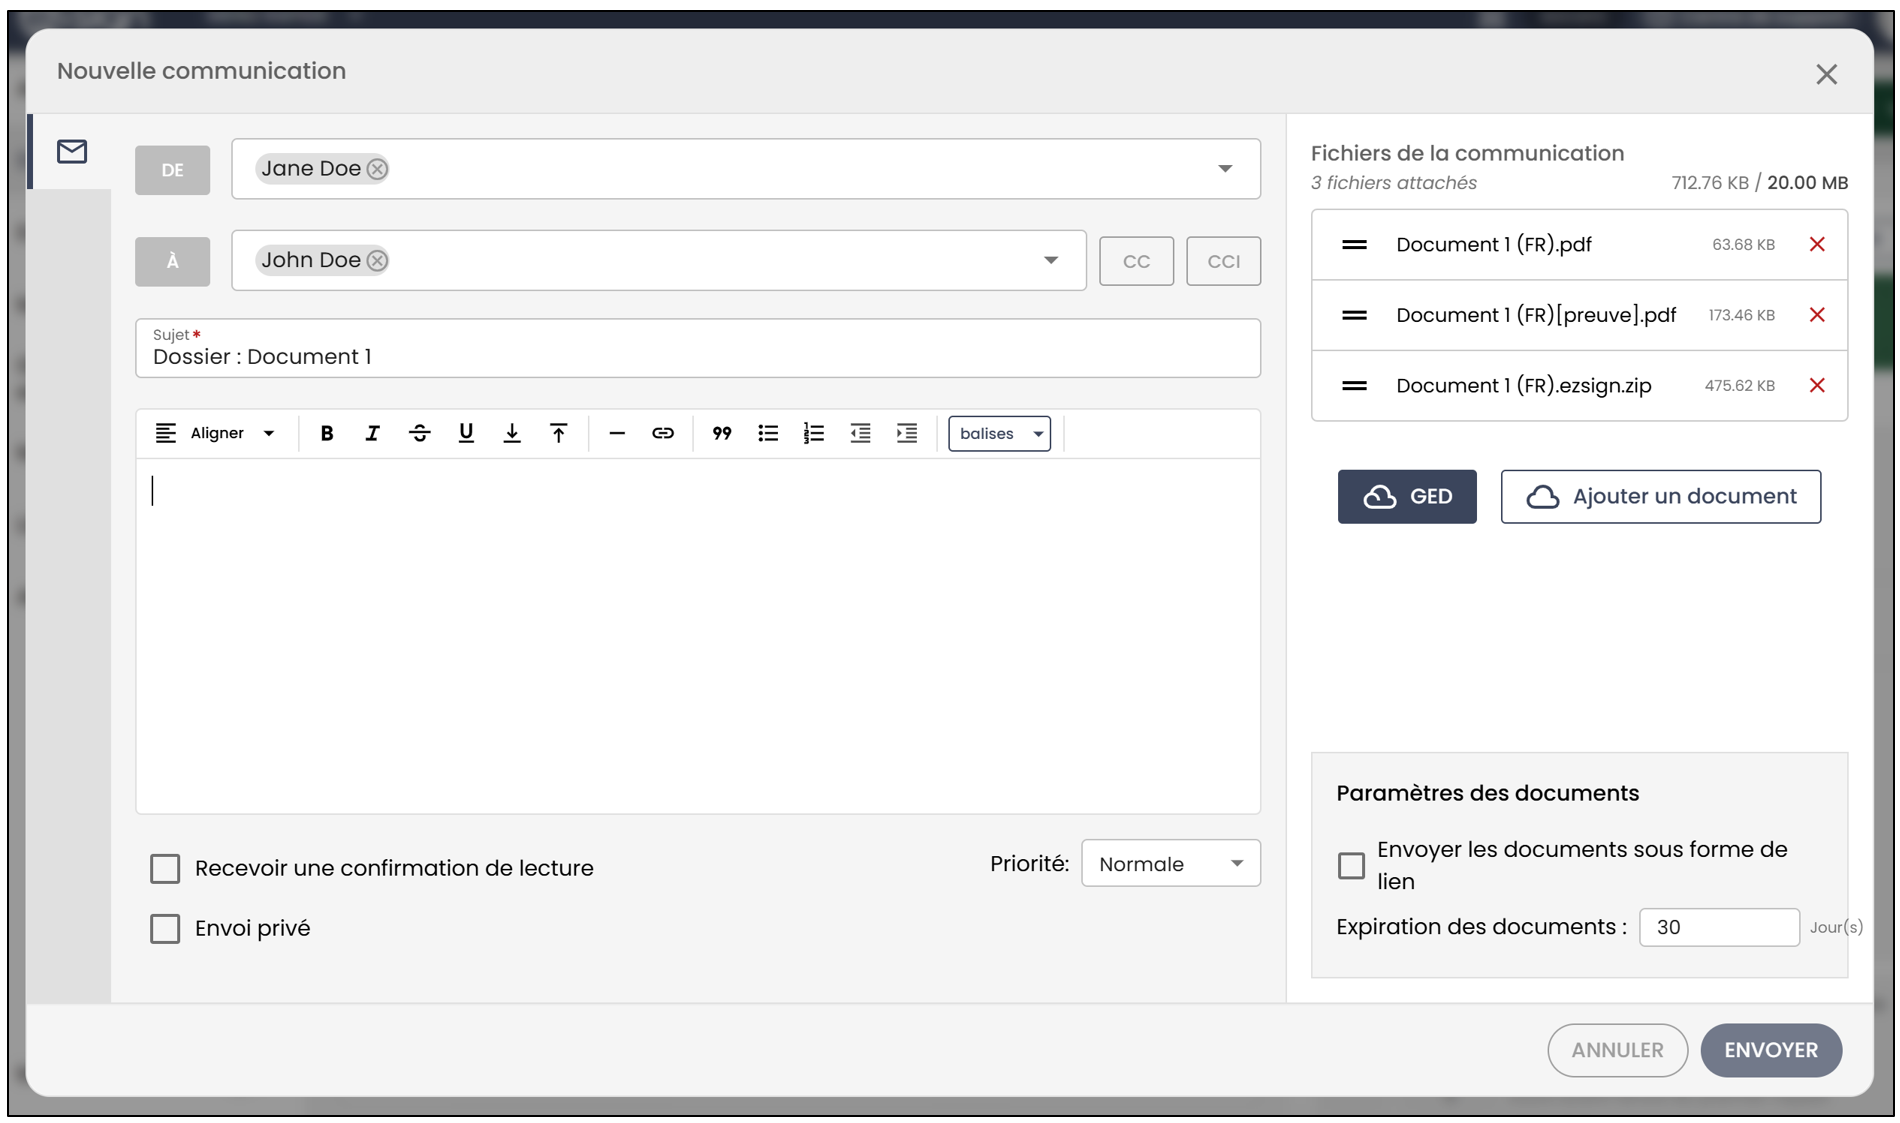Focus the Expiration des documents days field
The height and width of the screenshot is (1123, 1900).
(x=1719, y=927)
